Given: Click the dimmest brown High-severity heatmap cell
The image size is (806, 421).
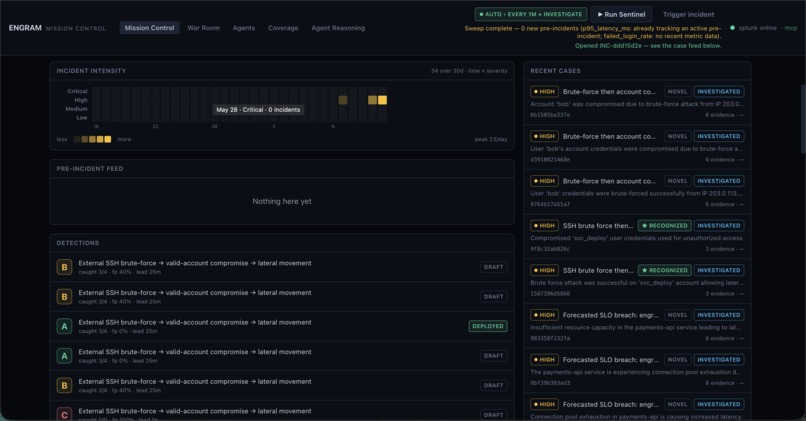Looking at the screenshot, I should pos(343,100).
